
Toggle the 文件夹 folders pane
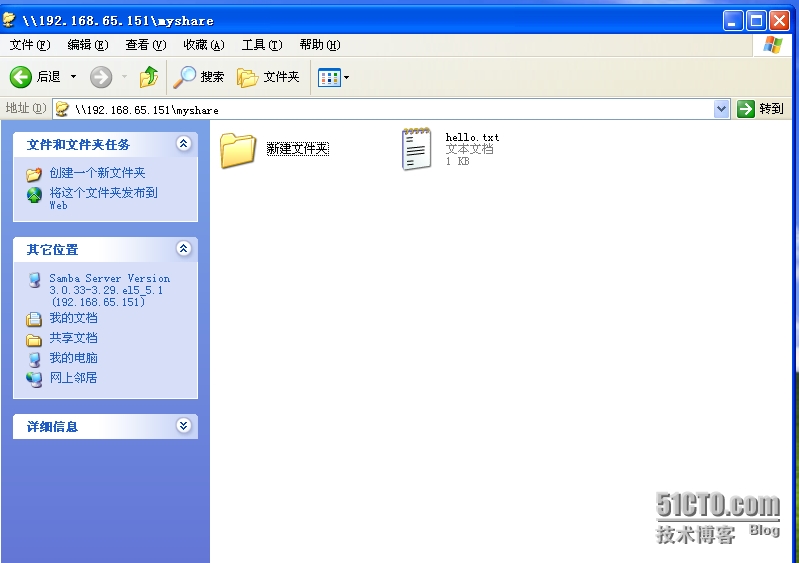268,77
